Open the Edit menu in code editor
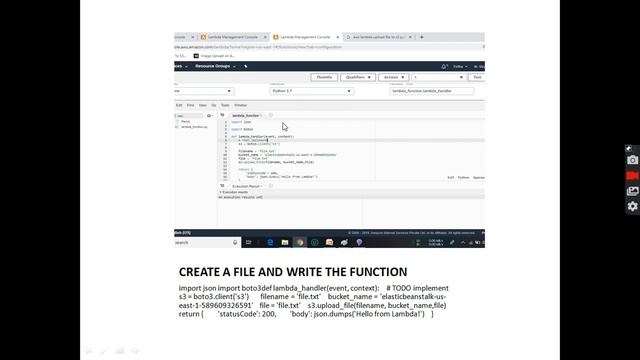Viewport: 640px width, 360px height. pos(179,105)
